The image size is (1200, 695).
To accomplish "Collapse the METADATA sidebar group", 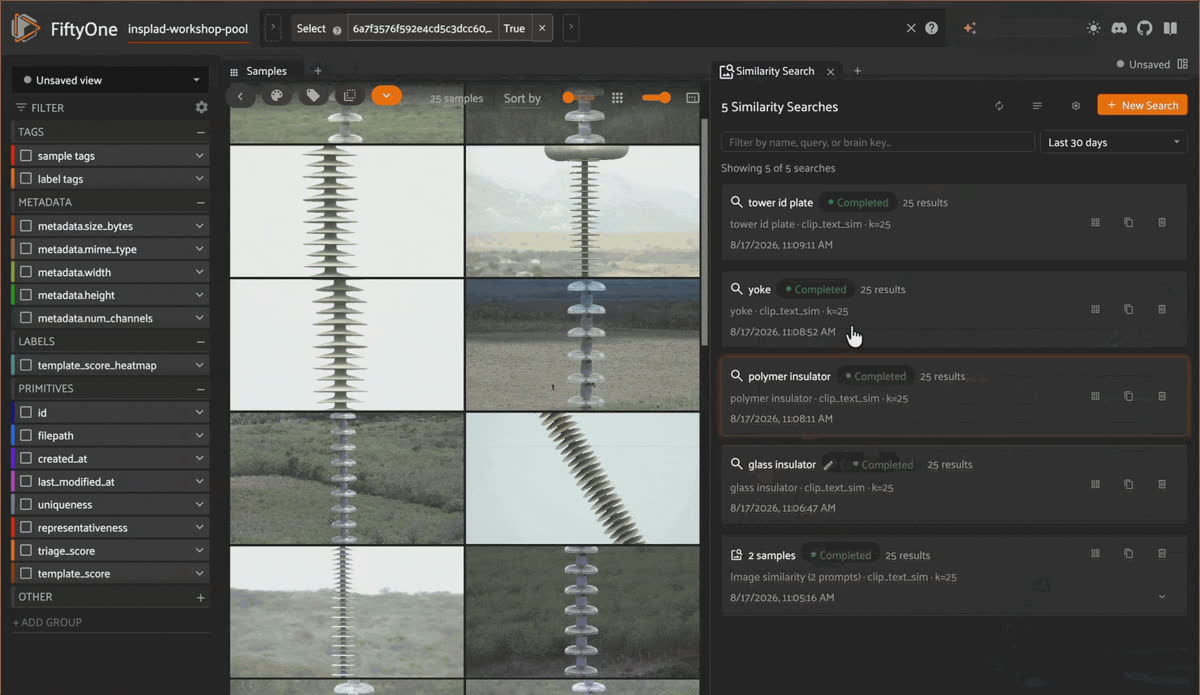I will 201,202.
